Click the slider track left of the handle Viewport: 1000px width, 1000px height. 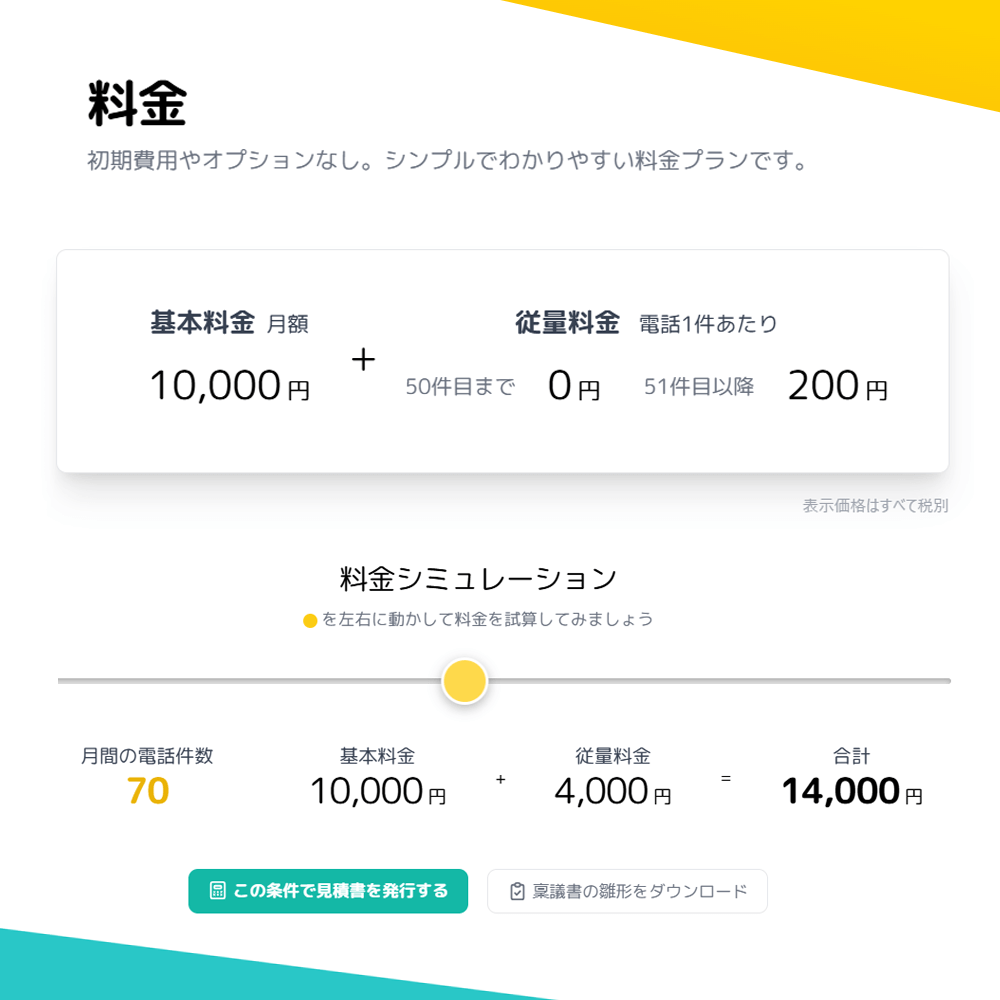coord(250,681)
